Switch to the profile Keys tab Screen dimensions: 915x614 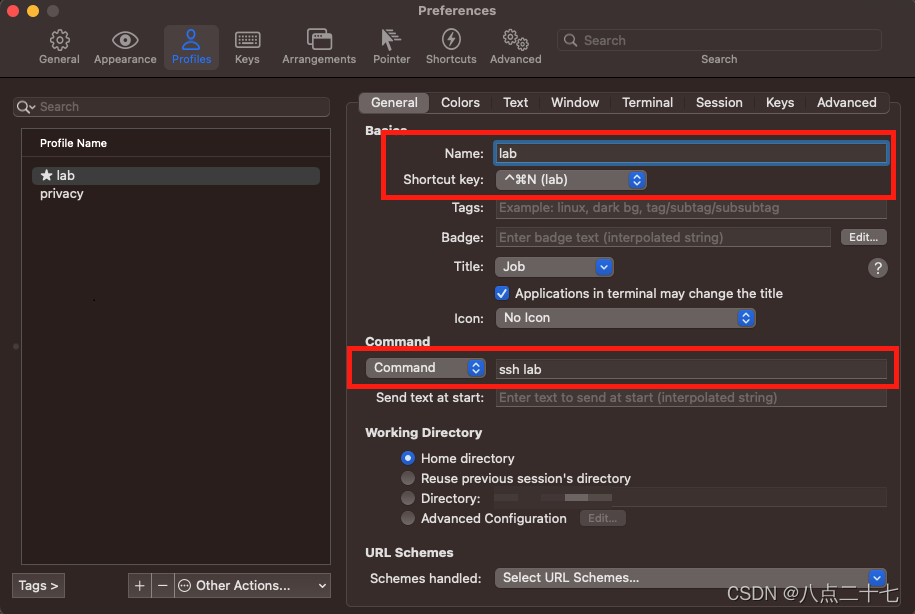780,103
